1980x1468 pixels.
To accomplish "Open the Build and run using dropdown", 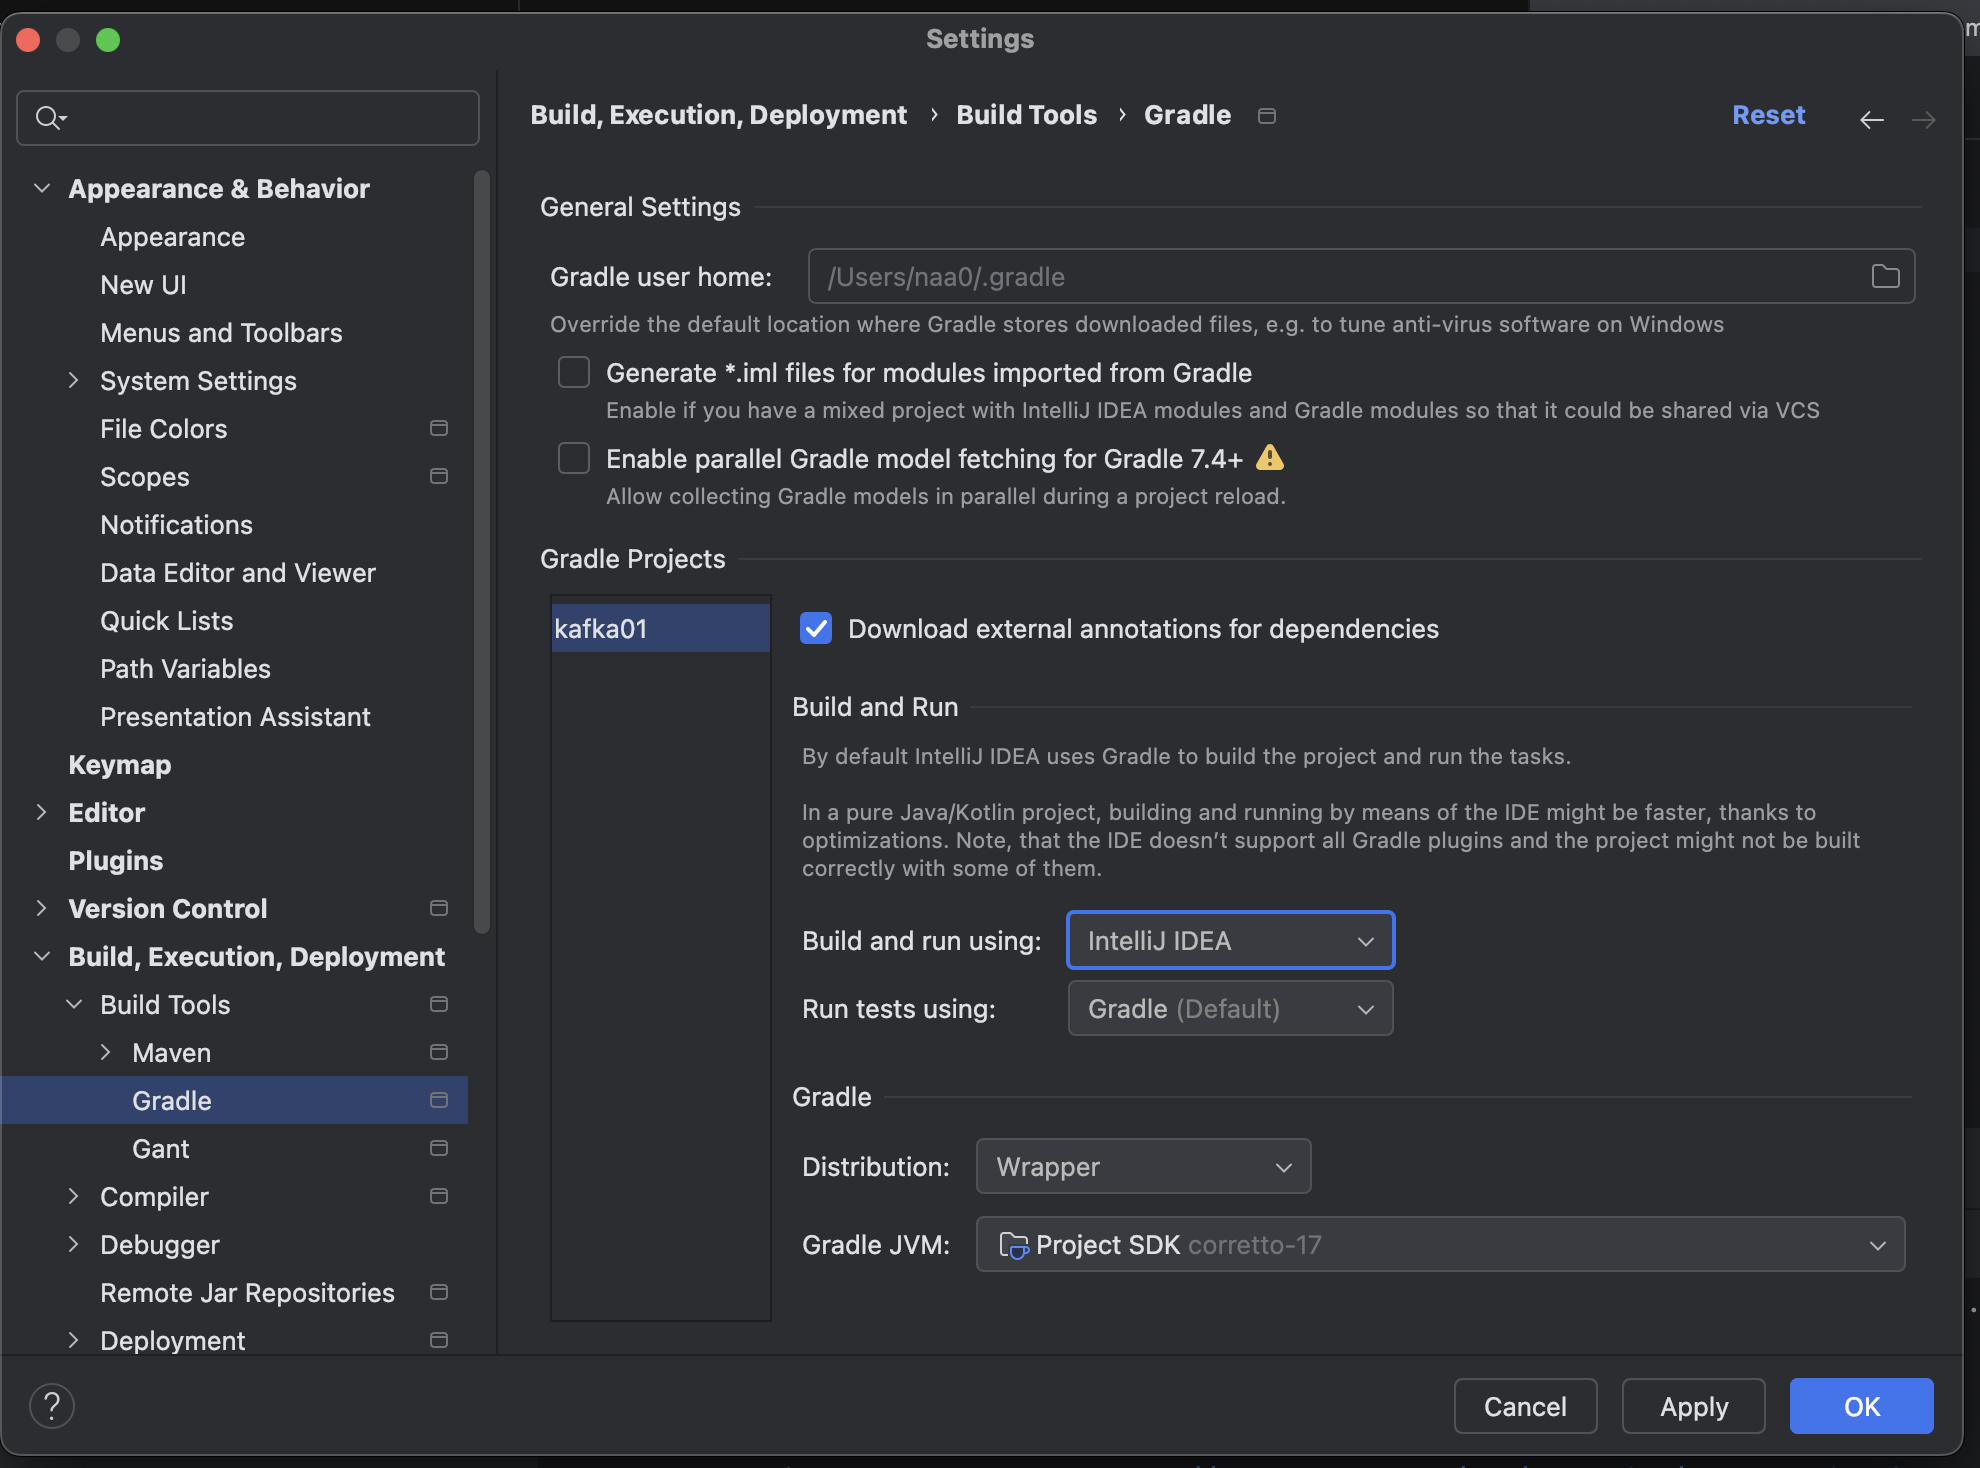I will point(1230,940).
